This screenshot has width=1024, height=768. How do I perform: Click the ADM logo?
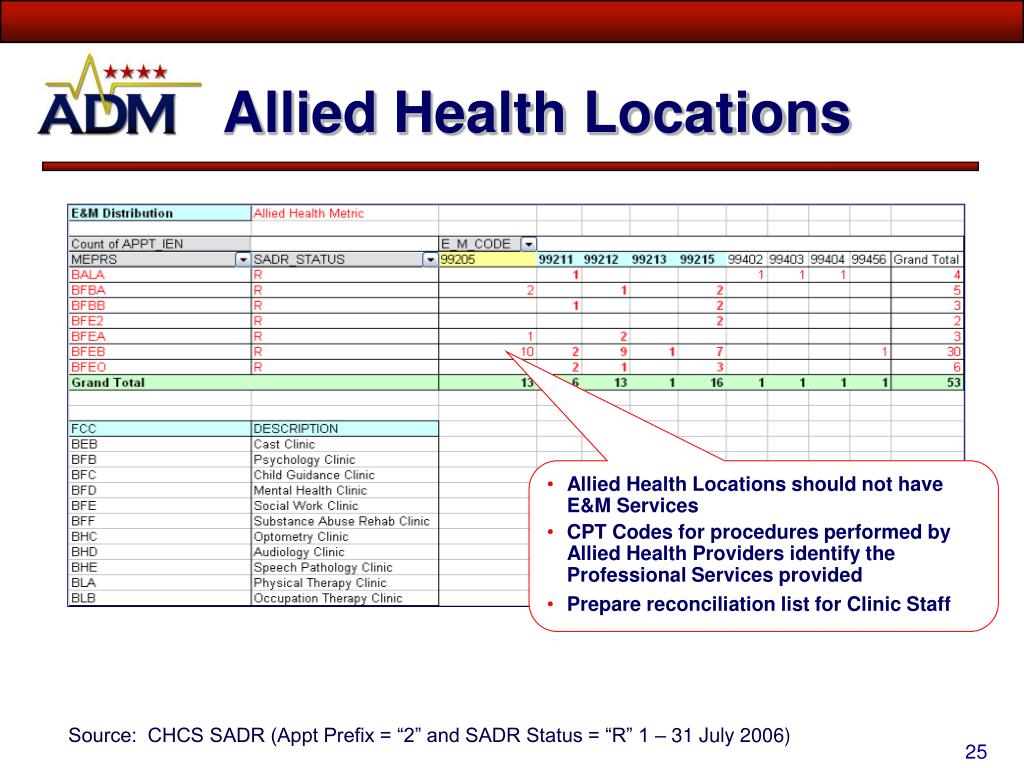(120, 96)
